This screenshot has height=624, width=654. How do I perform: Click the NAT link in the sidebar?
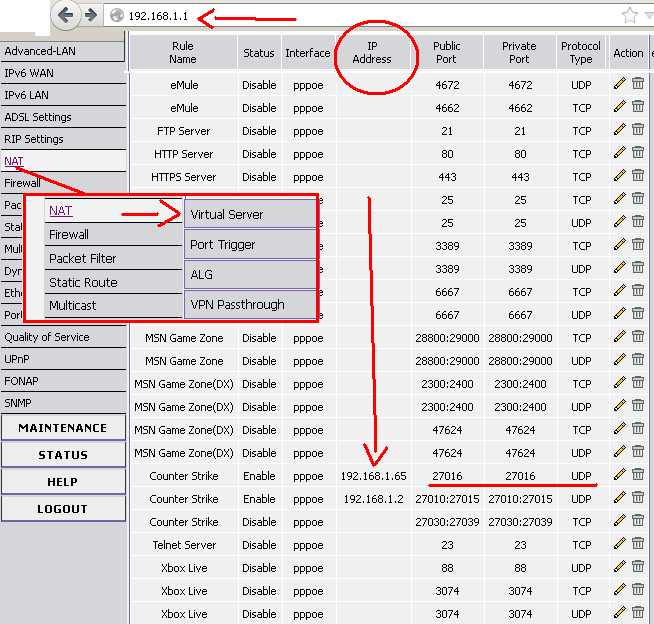(13, 161)
